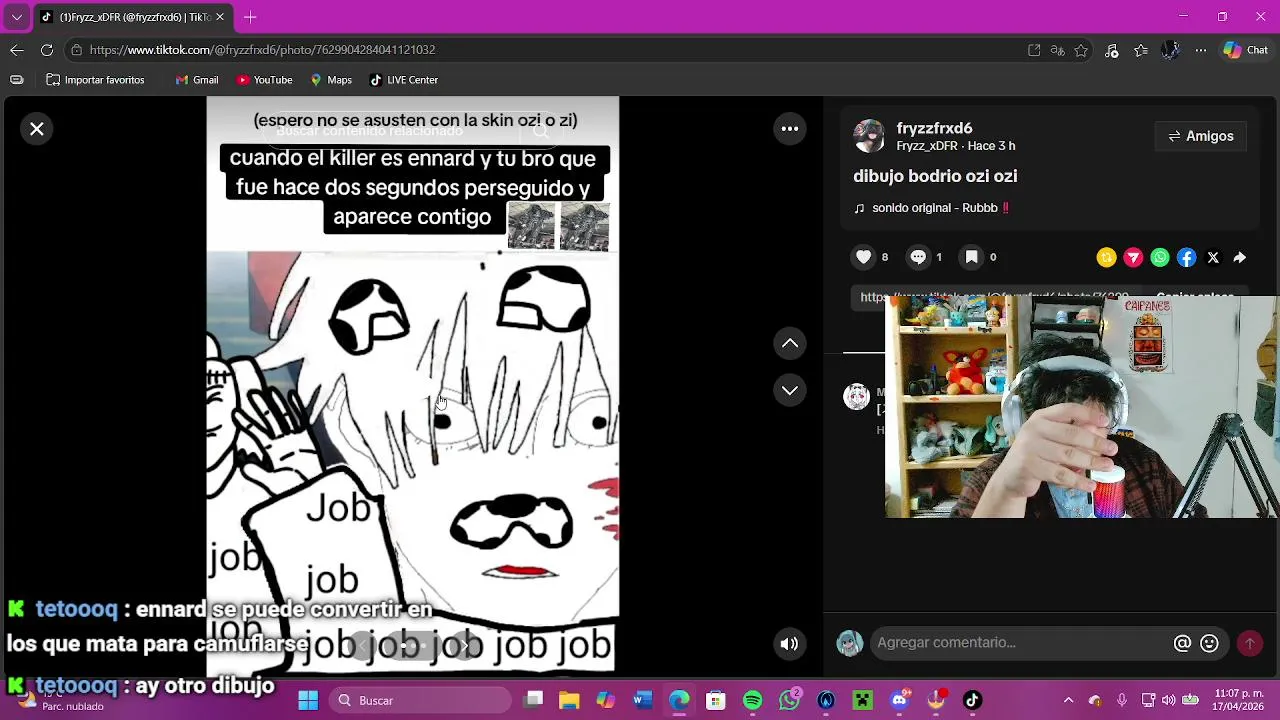Open favorites list icon
1280x720 pixels.
point(1141,50)
